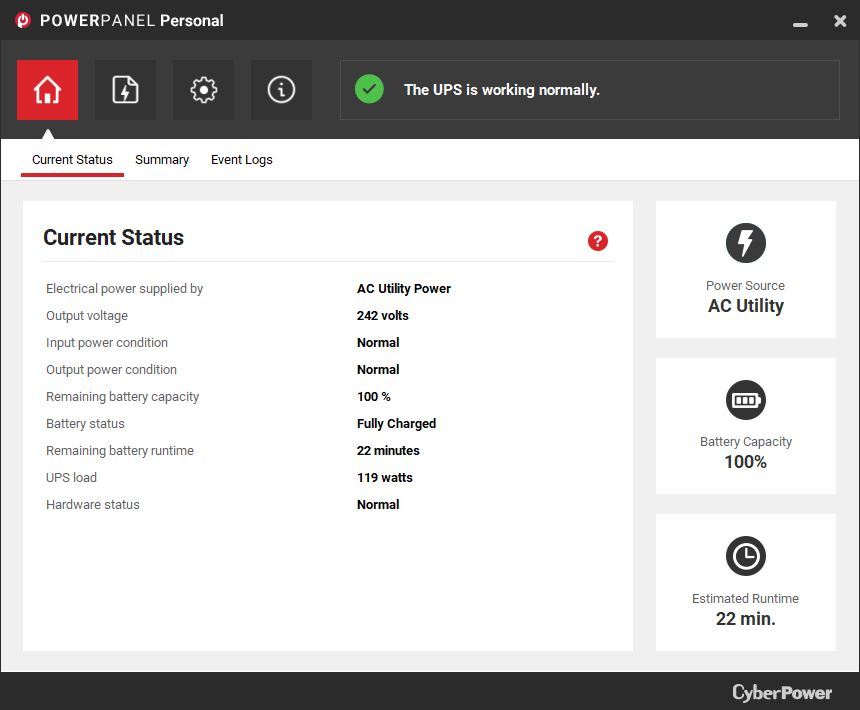Switch to the Summary tab
The width and height of the screenshot is (860, 710).
(162, 160)
